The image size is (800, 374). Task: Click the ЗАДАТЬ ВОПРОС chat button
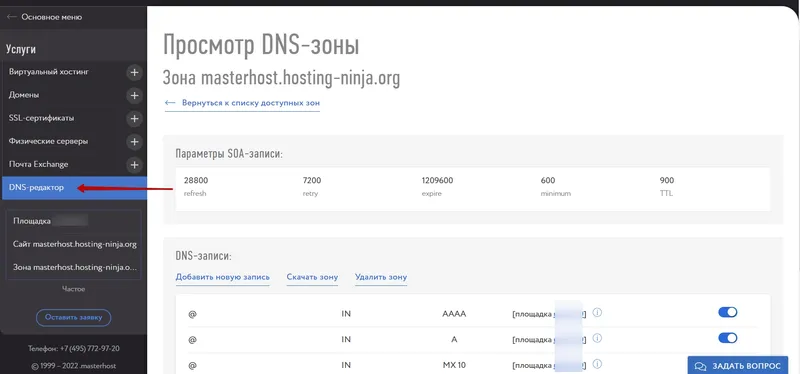point(738,366)
